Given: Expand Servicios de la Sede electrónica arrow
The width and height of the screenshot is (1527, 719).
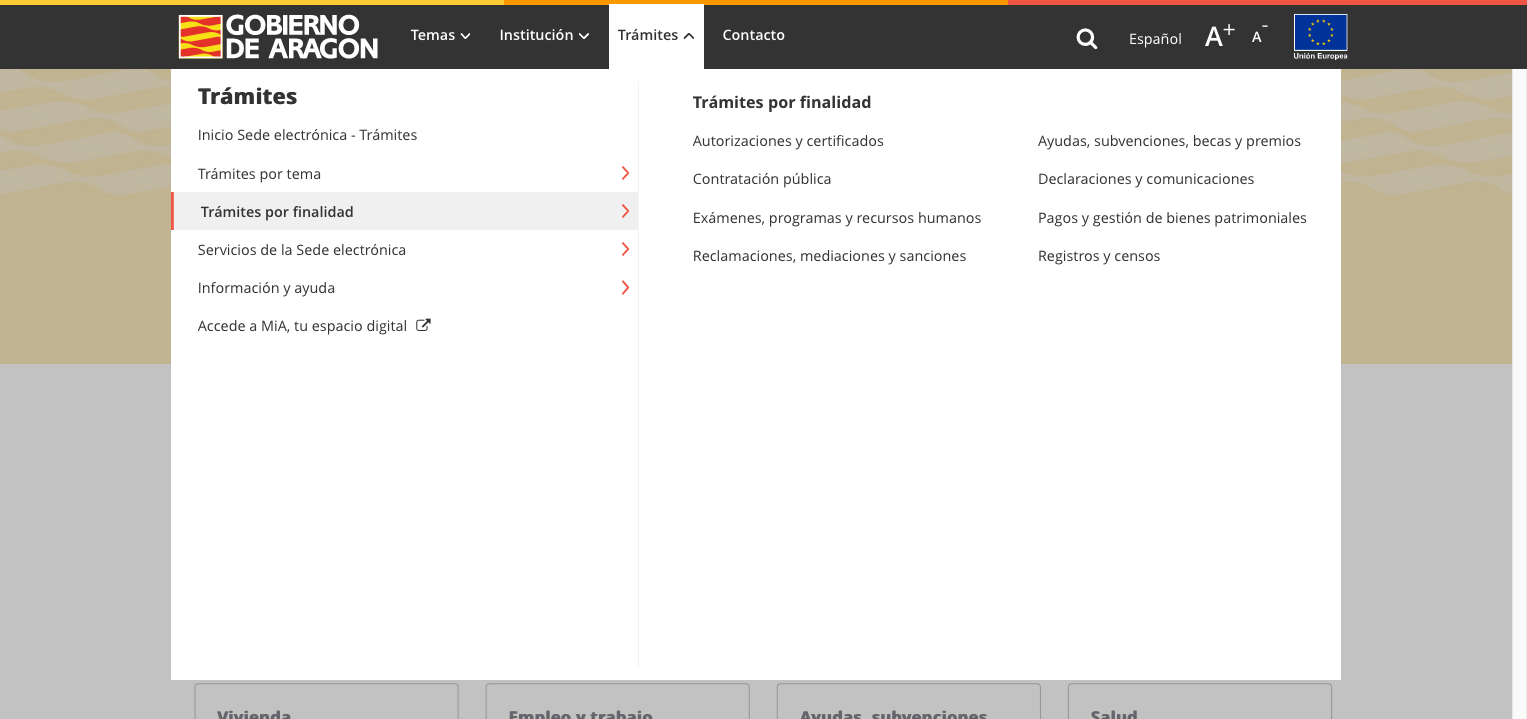Looking at the screenshot, I should (x=625, y=249).
